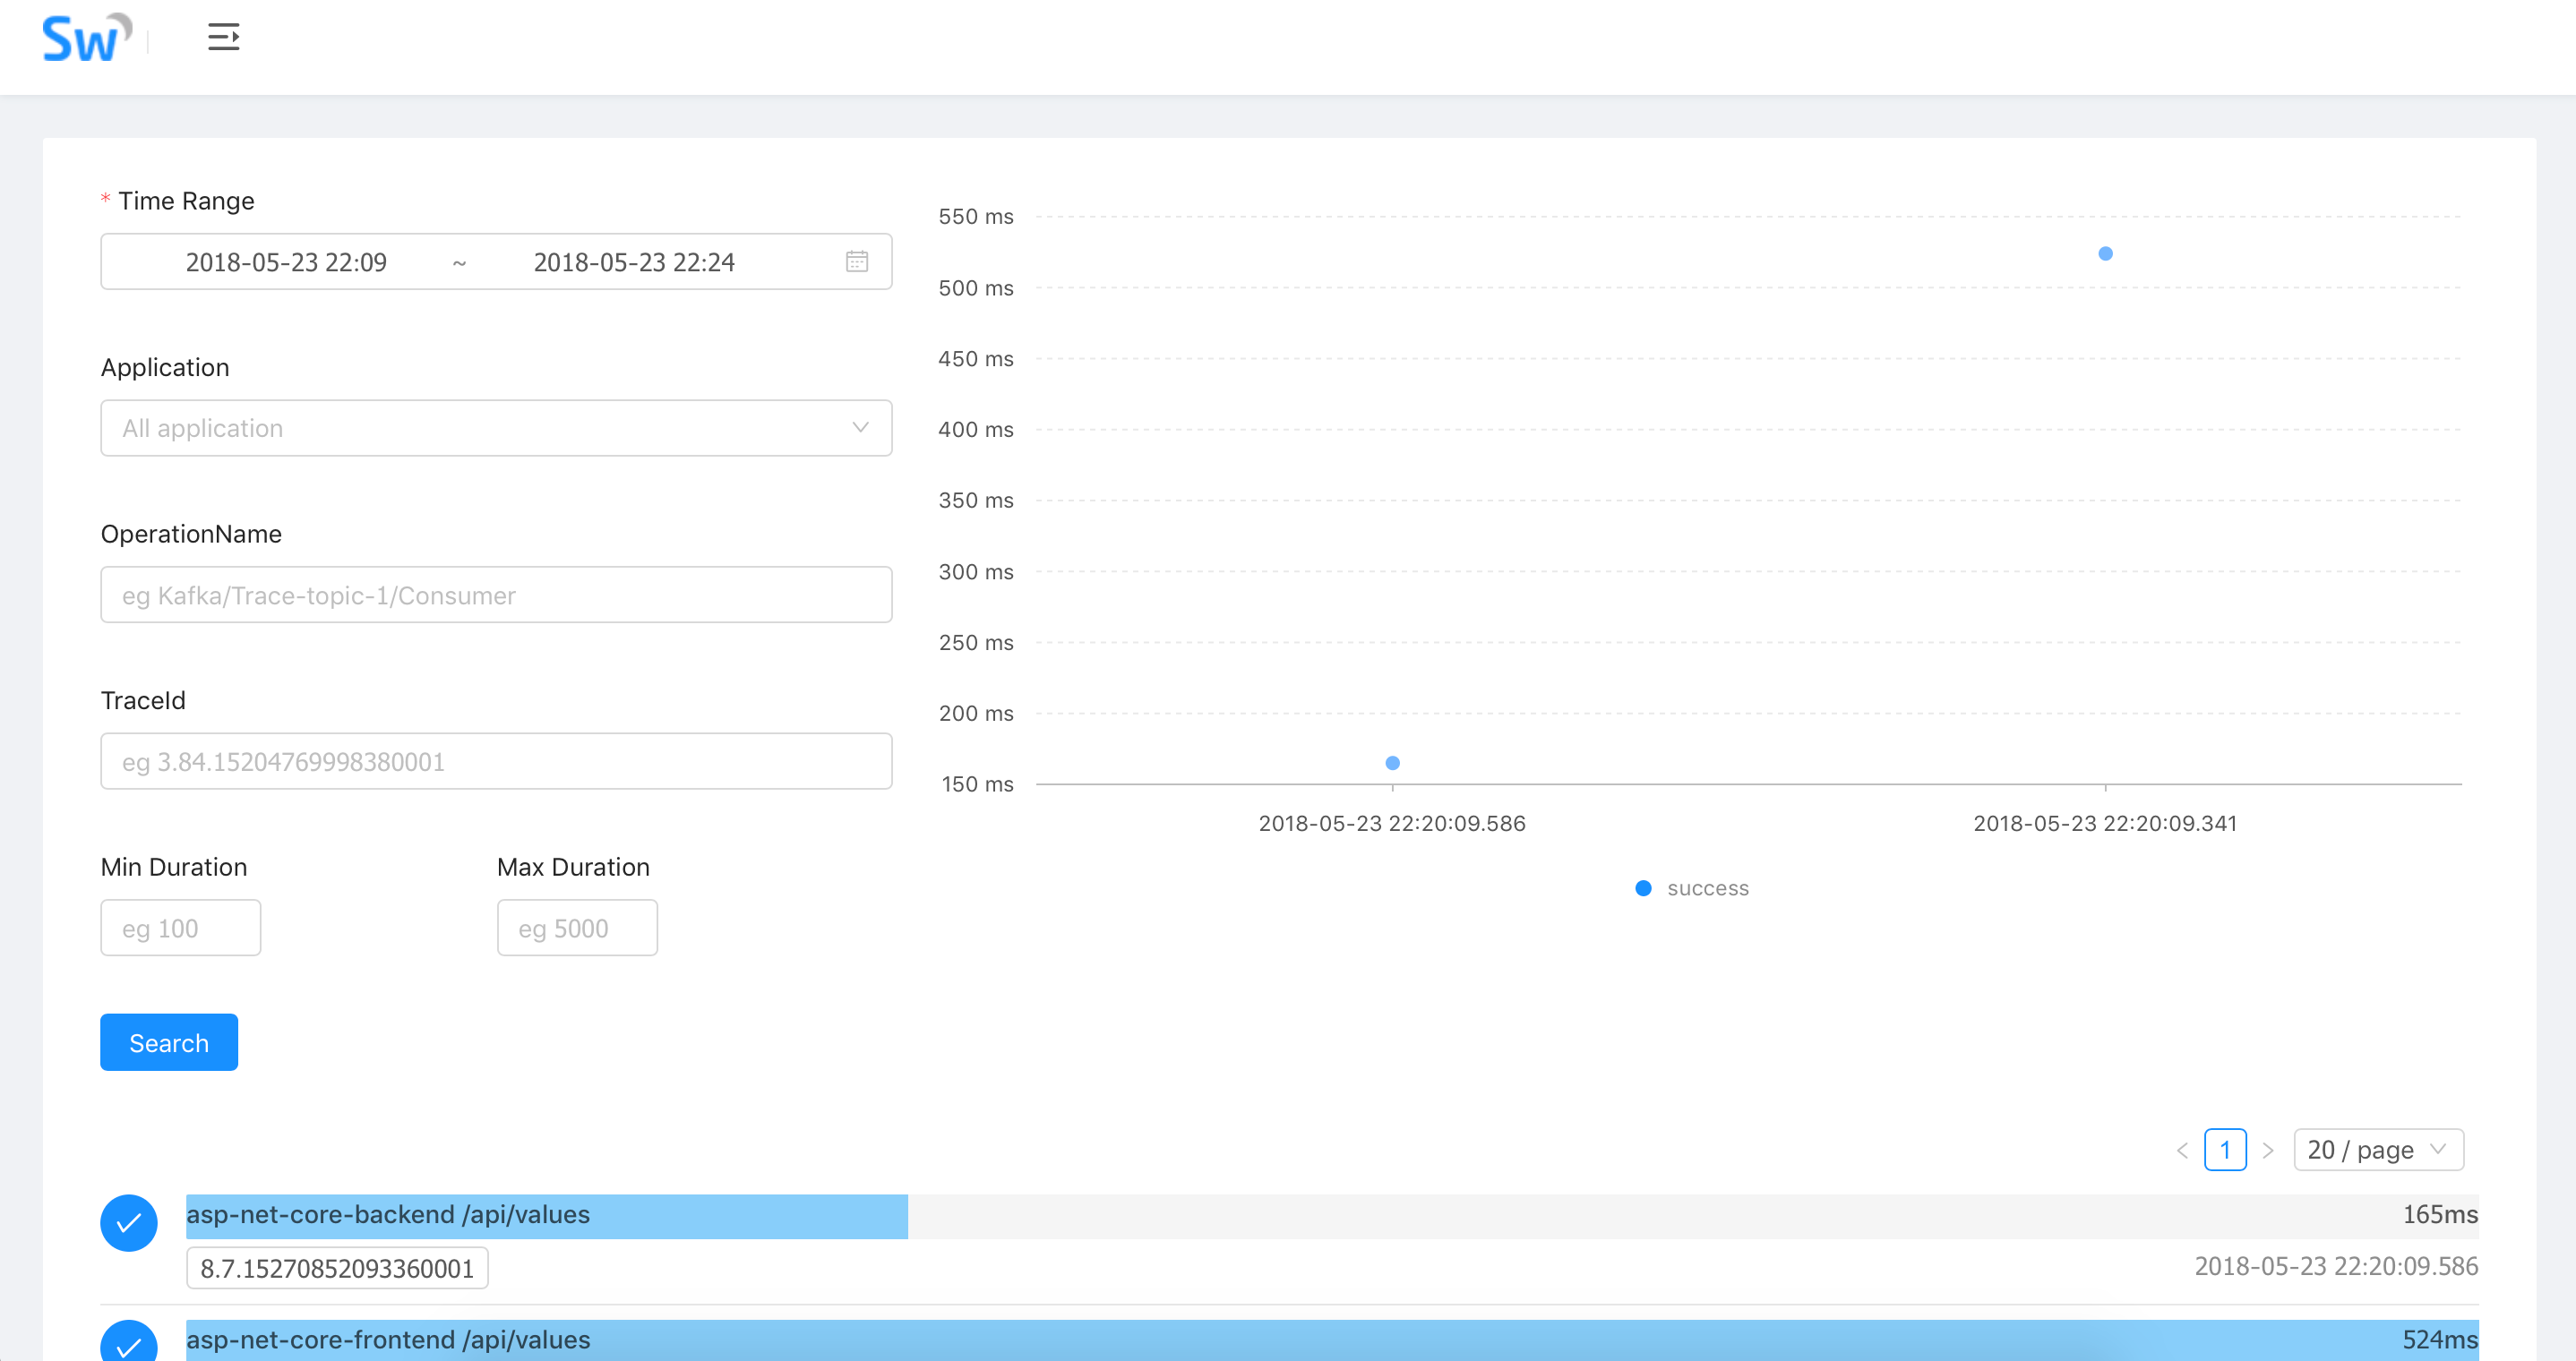Click page number 1 in pagination
This screenshot has height=1361, width=2576.
[2226, 1150]
